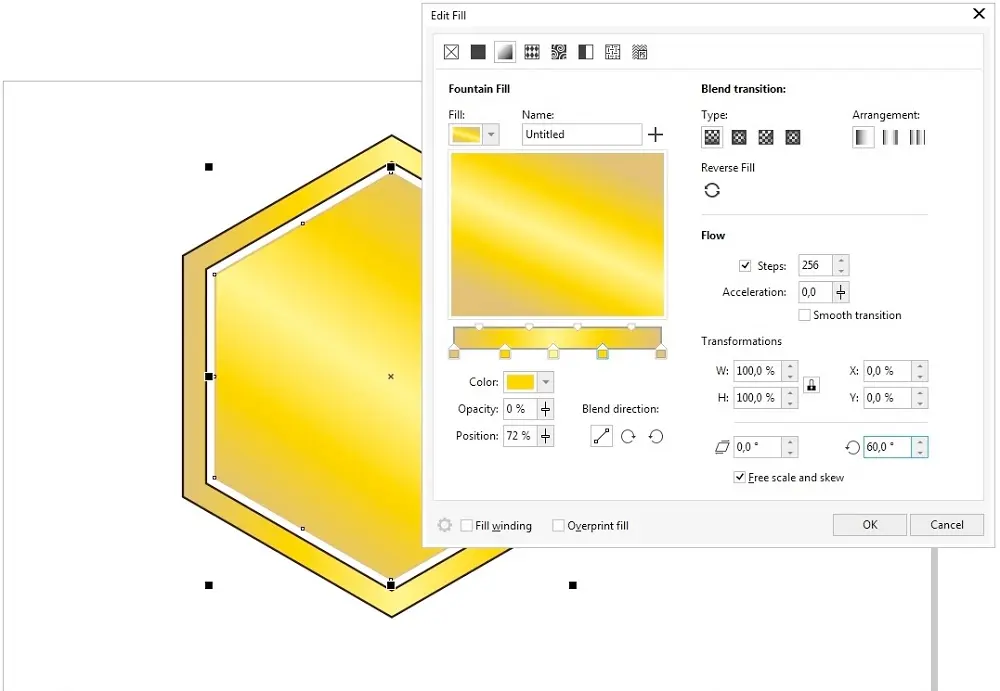Click the Cancel button
This screenshot has height=691, width=1000.
click(x=947, y=524)
